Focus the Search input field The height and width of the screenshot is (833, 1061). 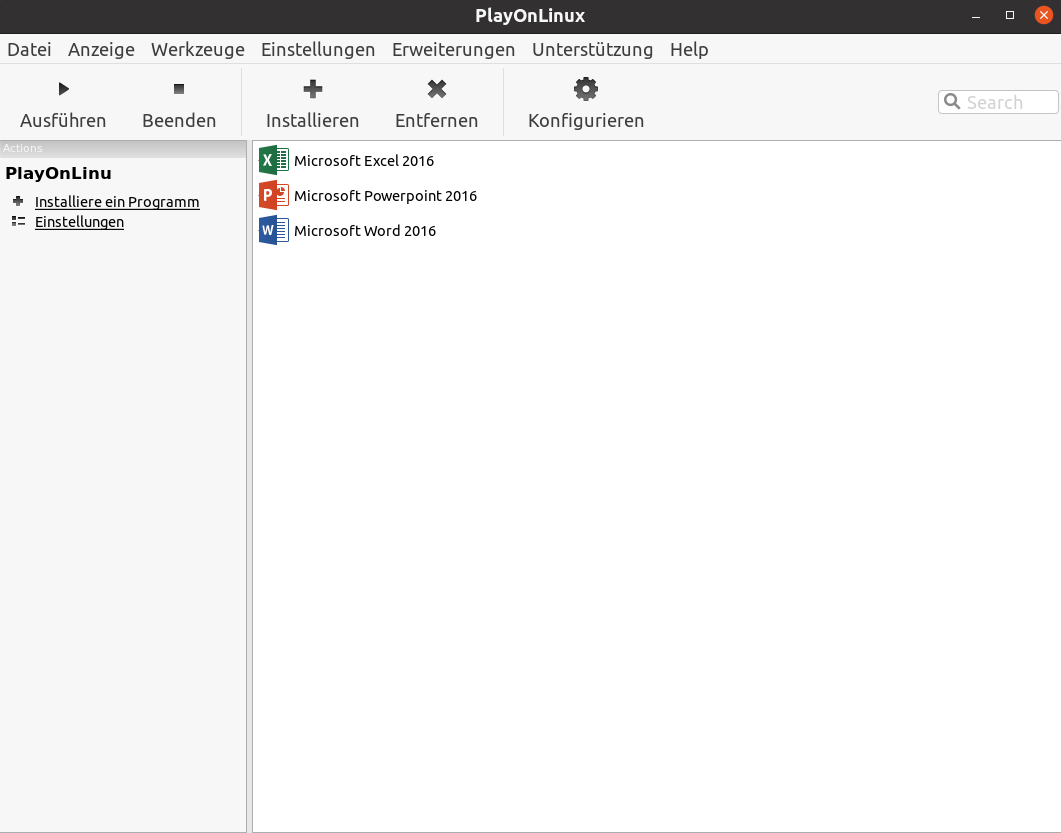click(998, 102)
